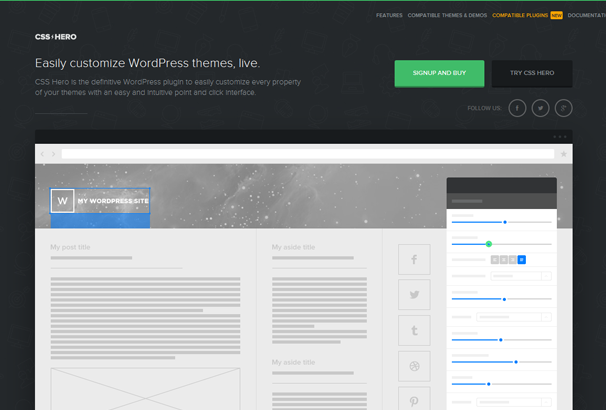Select the blue highlighted alignment button
This screenshot has height=410, width=606.
coord(522,260)
